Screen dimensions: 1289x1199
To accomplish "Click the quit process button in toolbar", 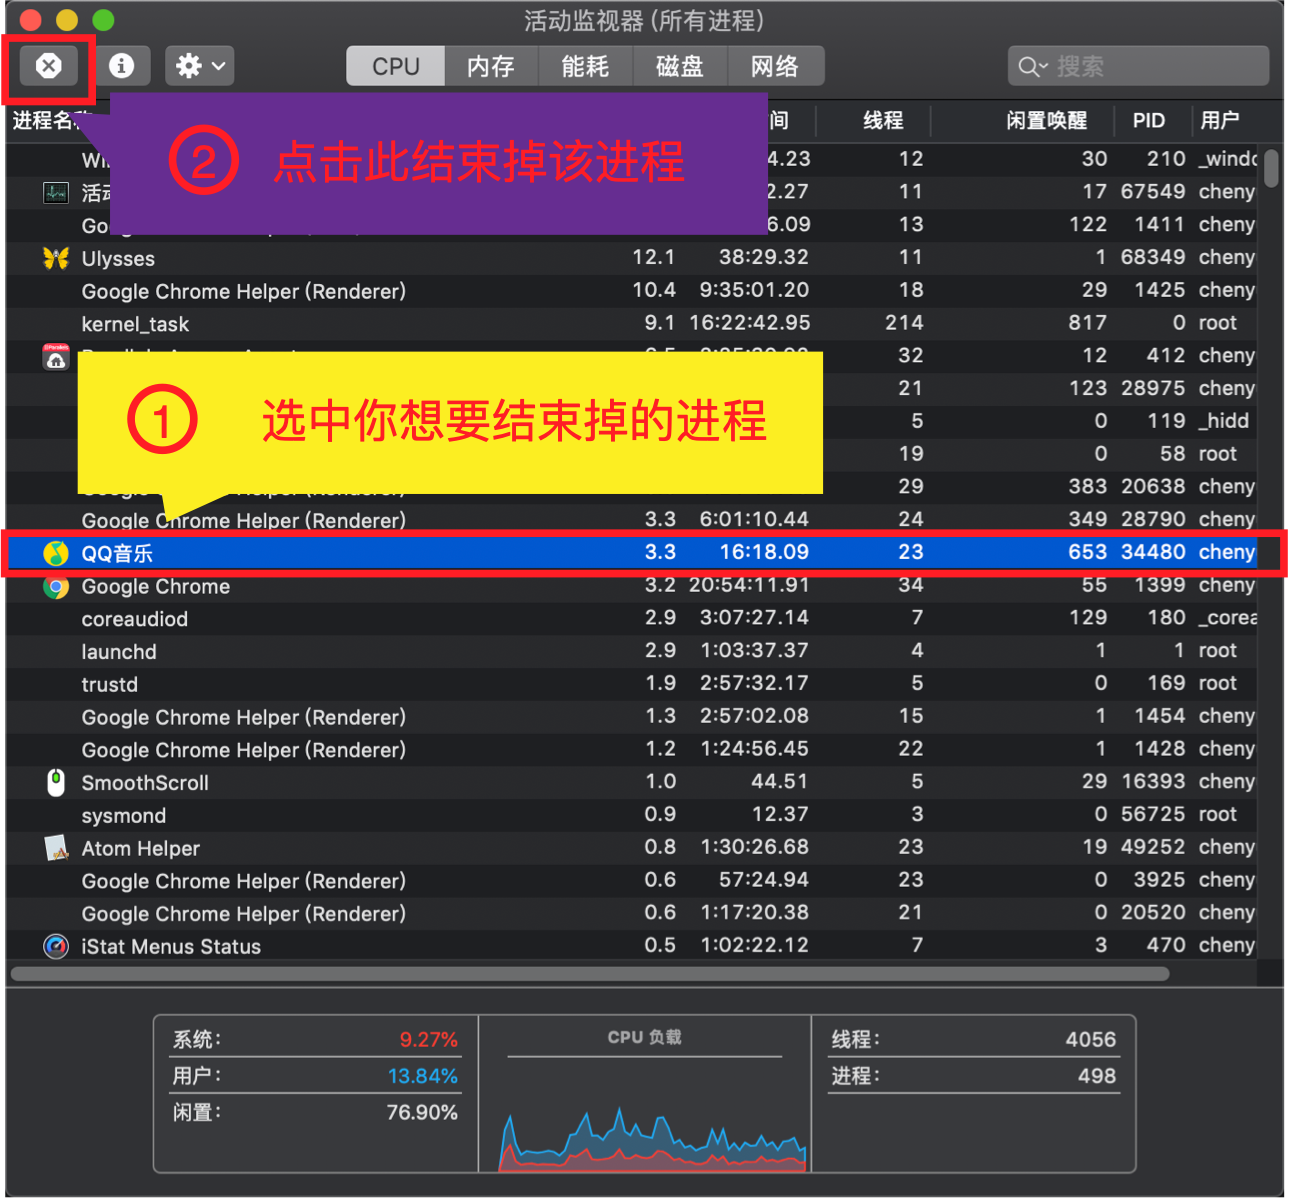I will click(x=49, y=66).
